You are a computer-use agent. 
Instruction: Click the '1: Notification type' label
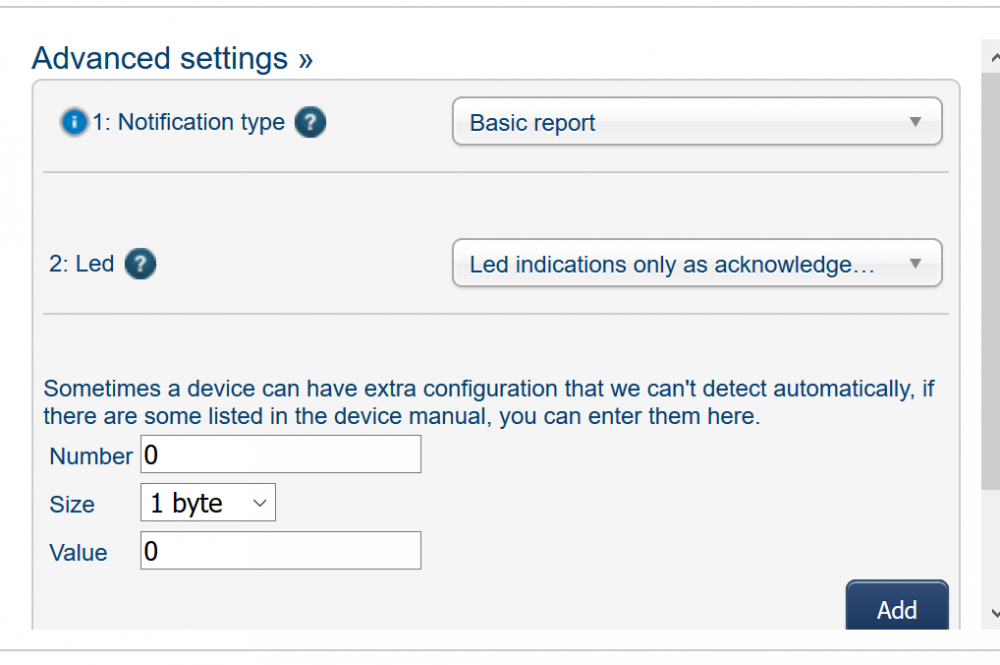pos(188,123)
